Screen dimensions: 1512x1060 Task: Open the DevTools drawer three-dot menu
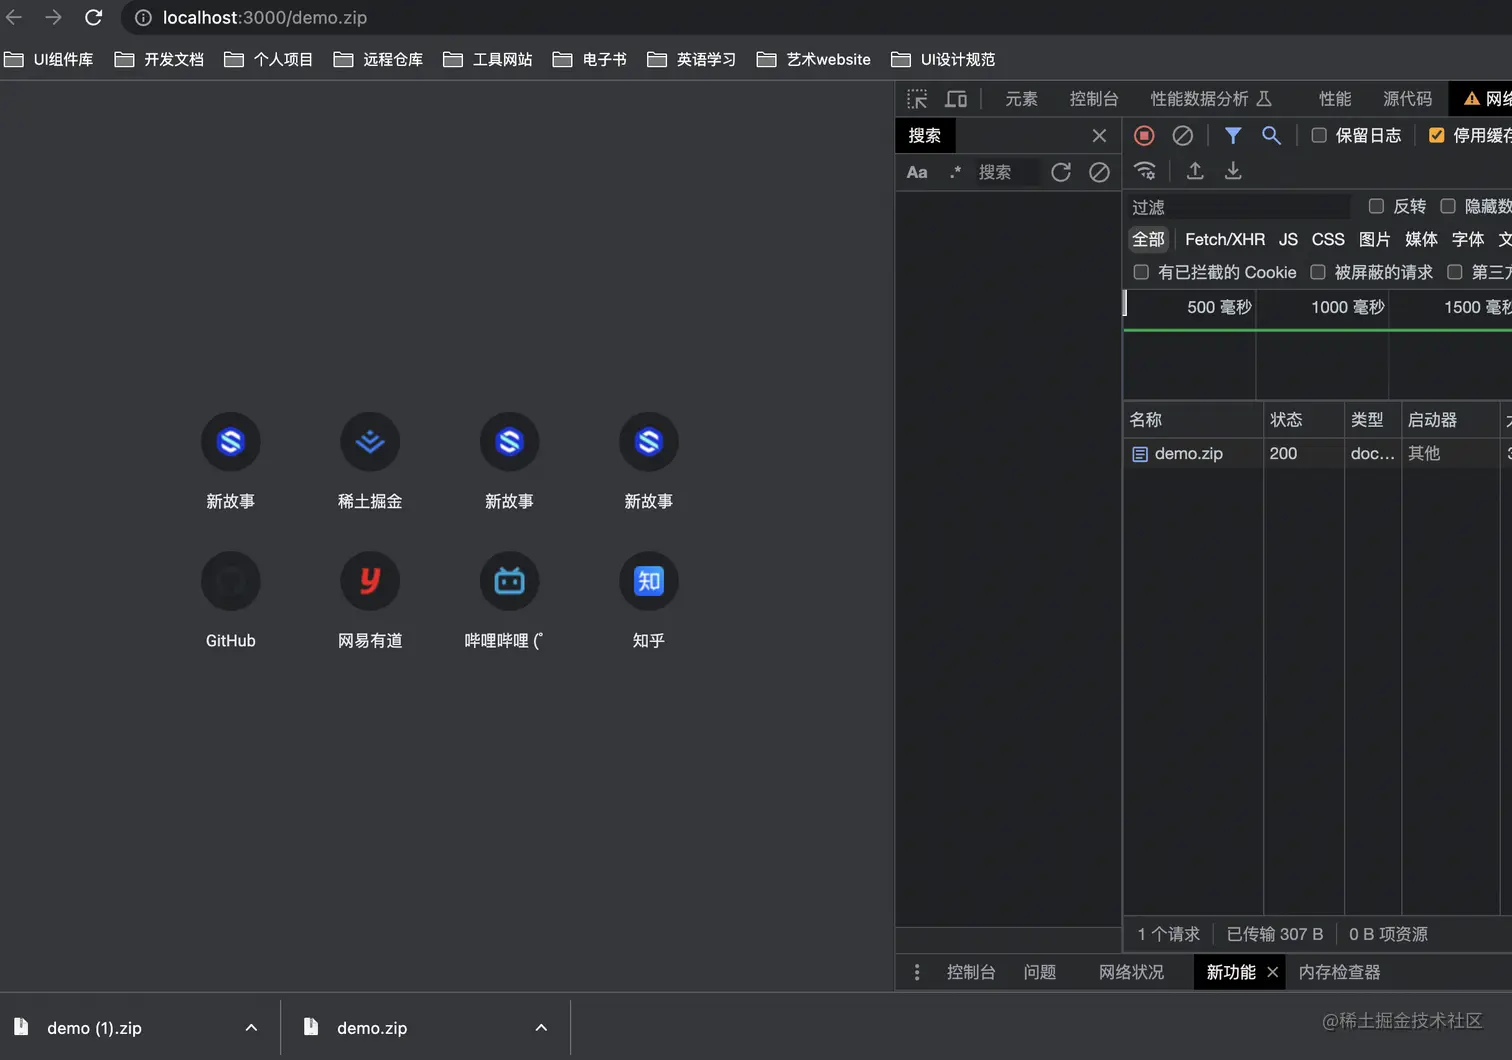click(x=917, y=972)
